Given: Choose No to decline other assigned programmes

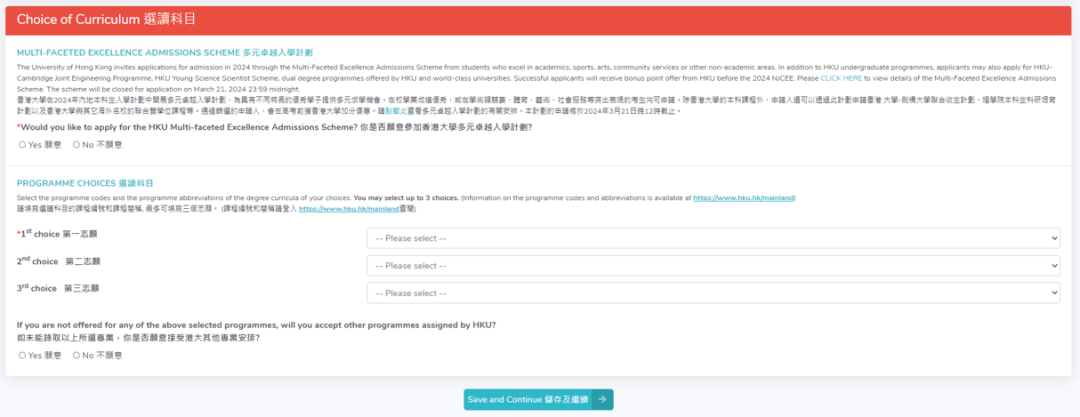Looking at the screenshot, I should [76, 356].
